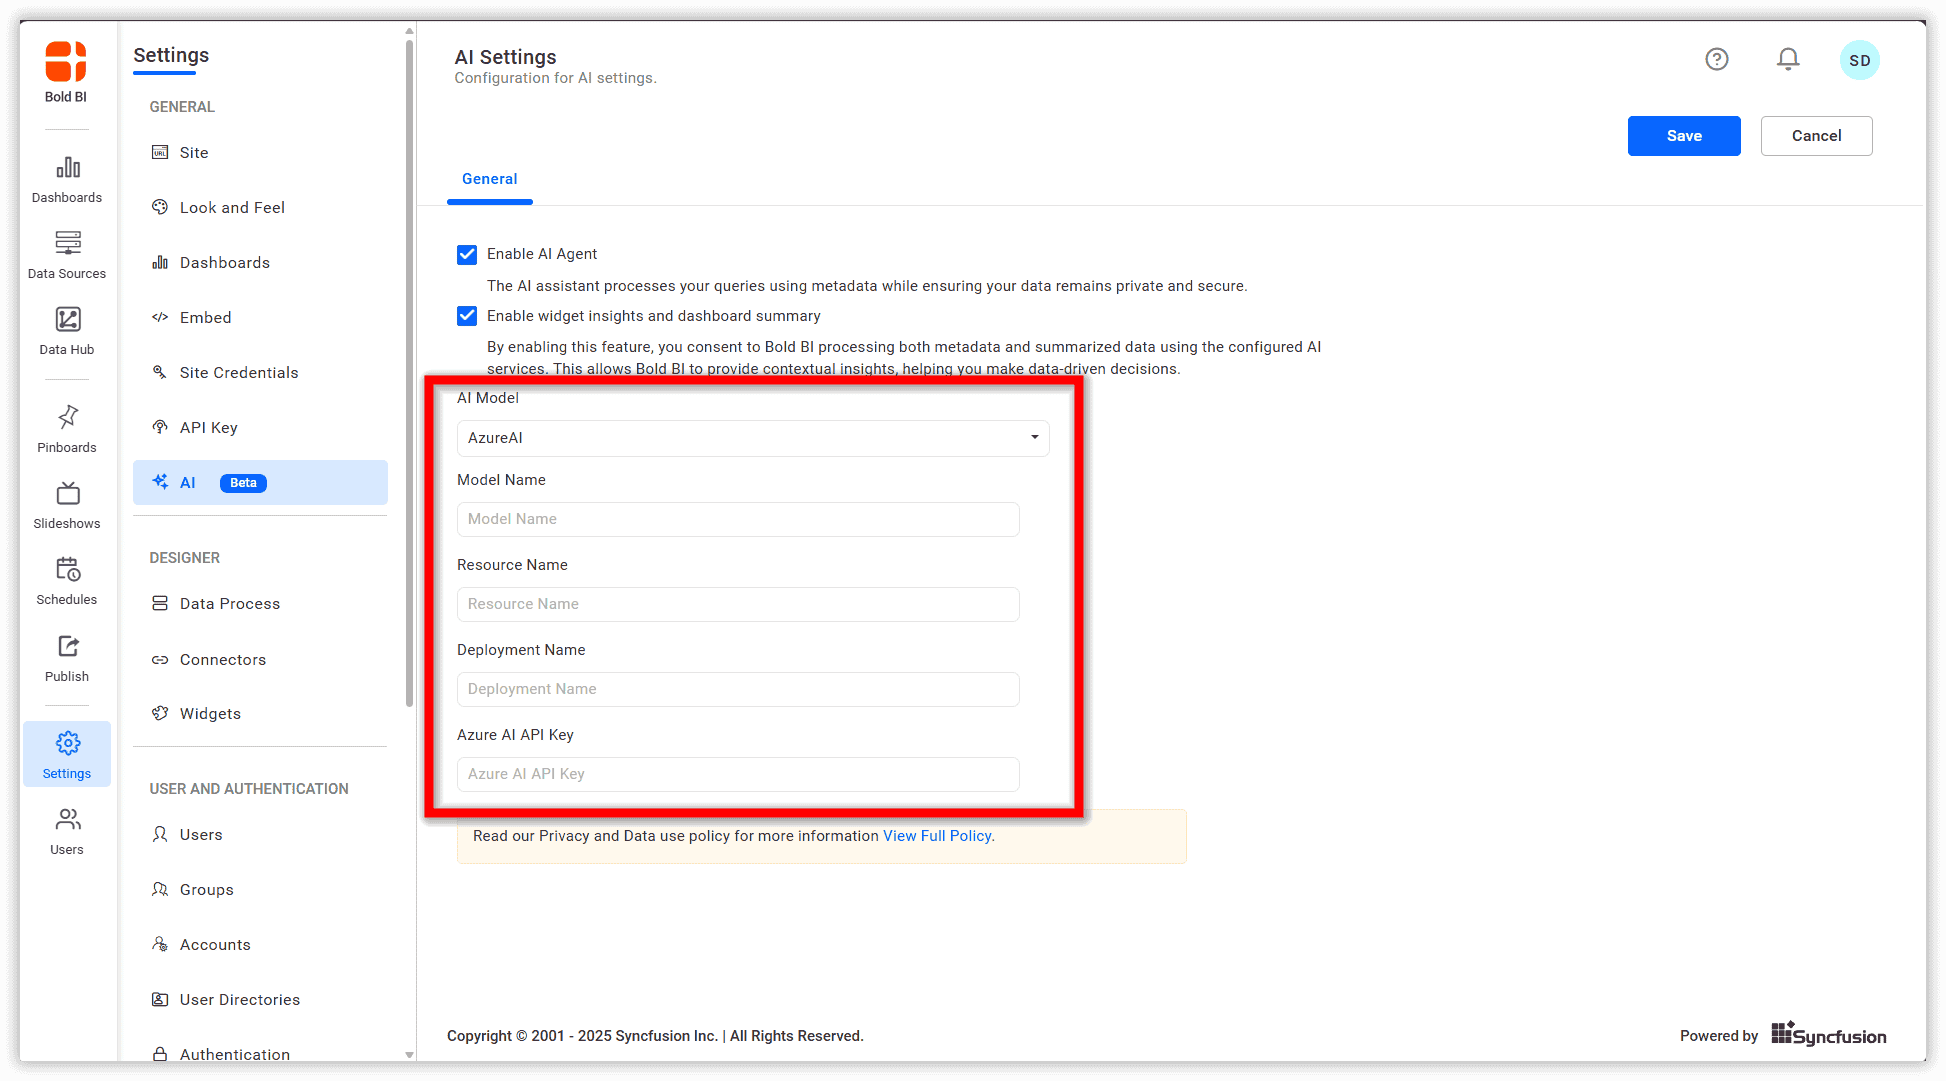Open Schedules in the navigation bar

(67, 582)
